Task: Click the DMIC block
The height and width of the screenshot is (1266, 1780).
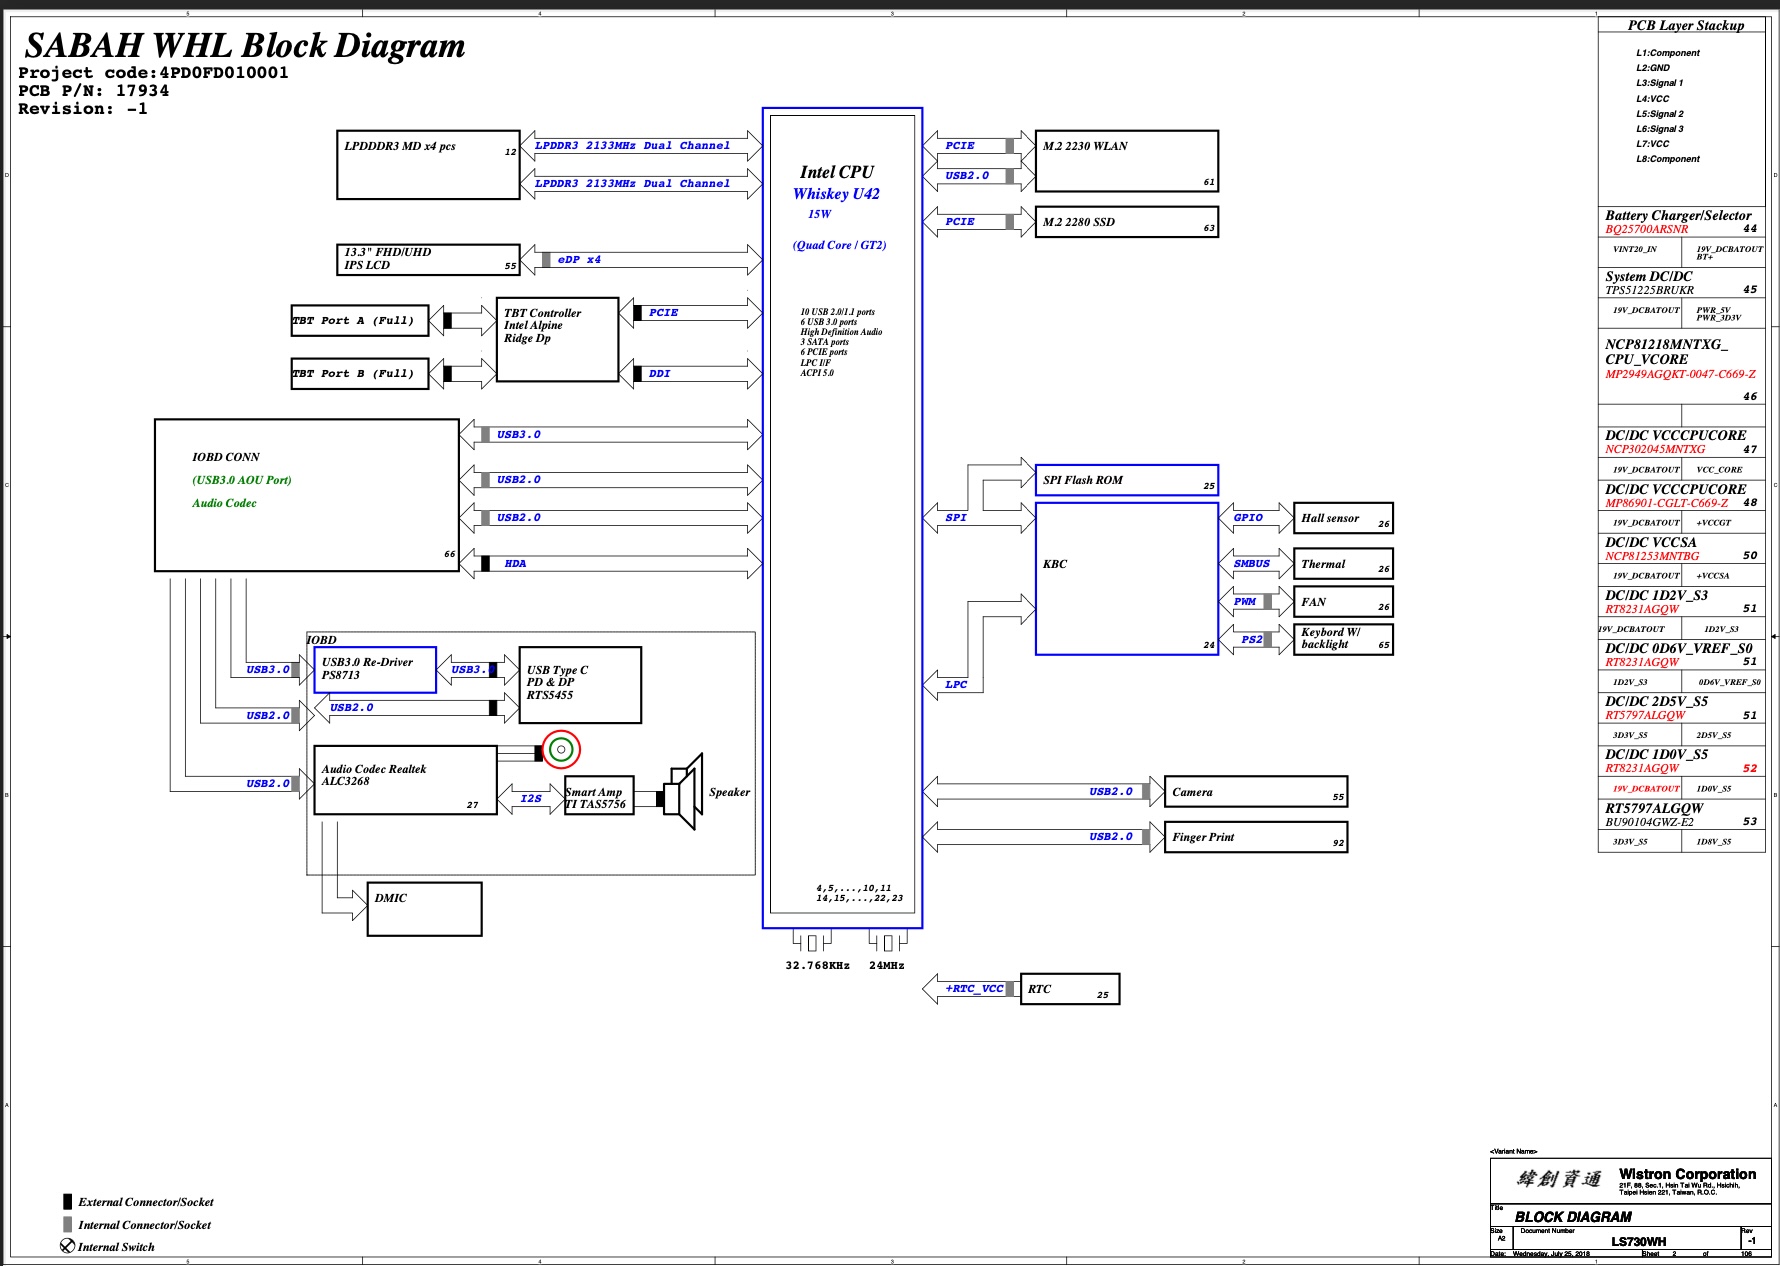Action: pyautogui.click(x=424, y=909)
